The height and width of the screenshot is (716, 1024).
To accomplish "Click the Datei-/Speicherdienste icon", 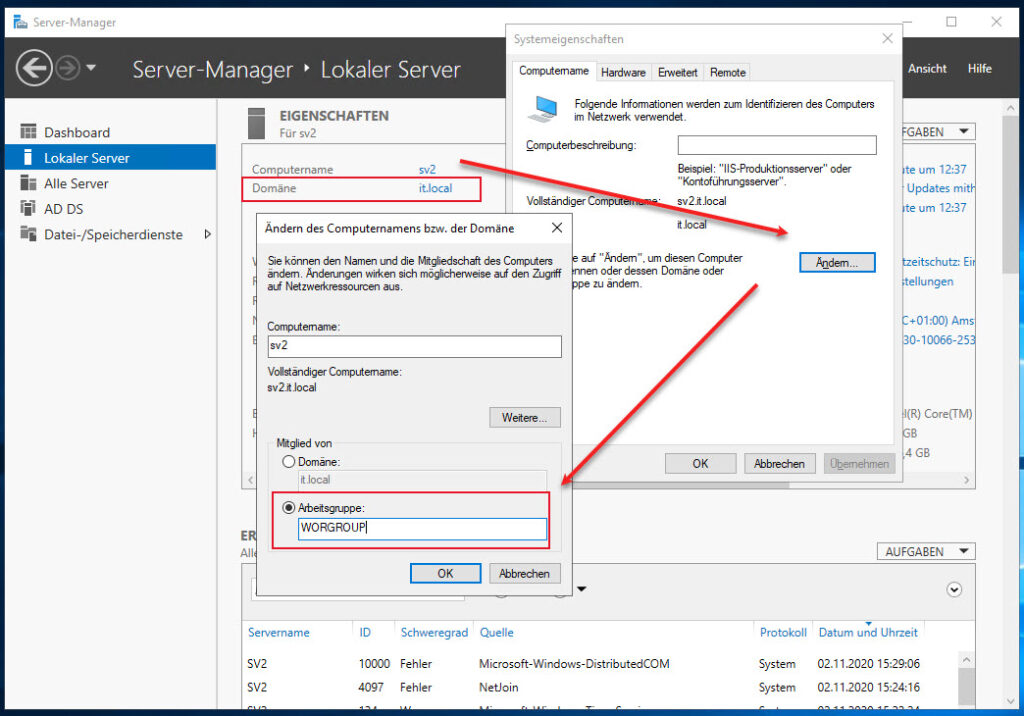I will [28, 234].
